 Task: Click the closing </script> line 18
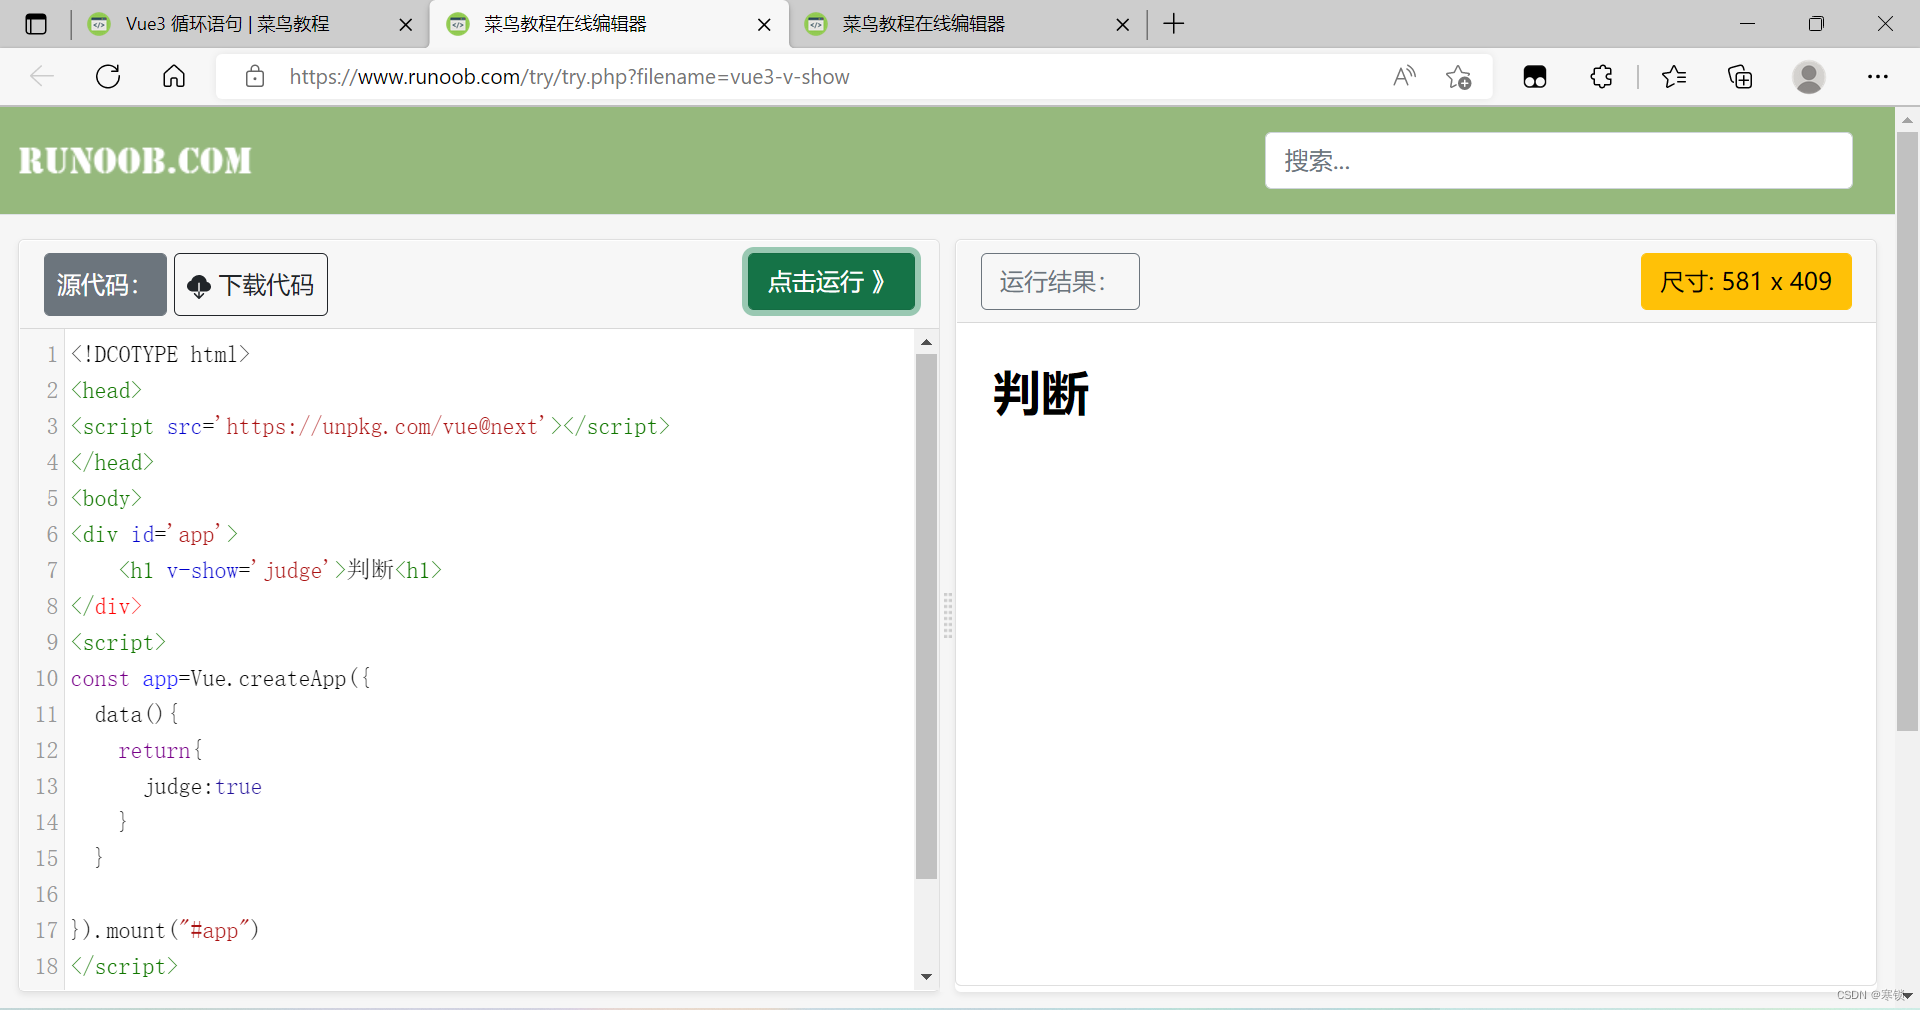coord(124,967)
